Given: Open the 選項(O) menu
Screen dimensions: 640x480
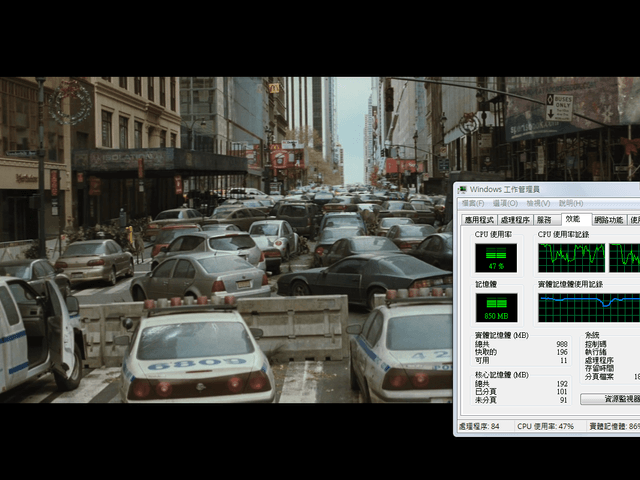Looking at the screenshot, I should coord(505,203).
